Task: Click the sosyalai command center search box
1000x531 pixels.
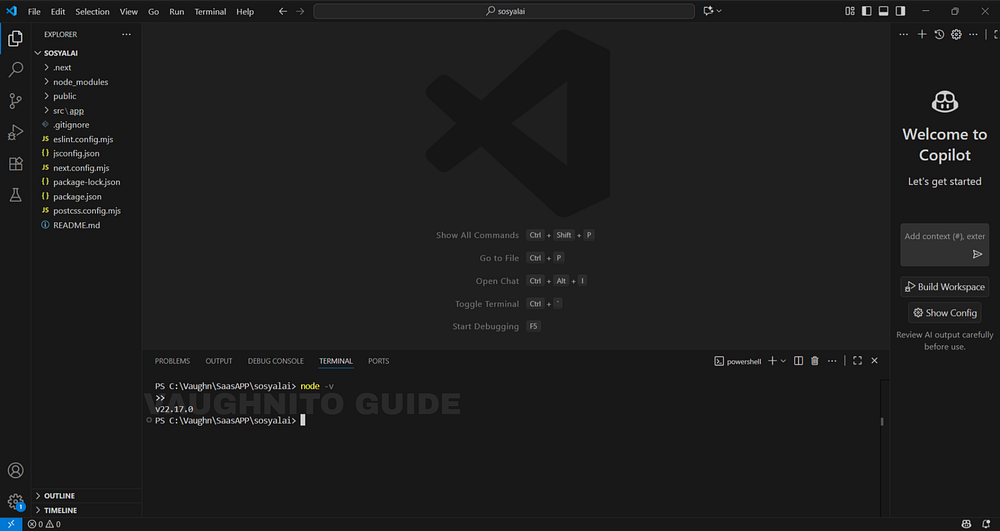Action: coord(504,11)
